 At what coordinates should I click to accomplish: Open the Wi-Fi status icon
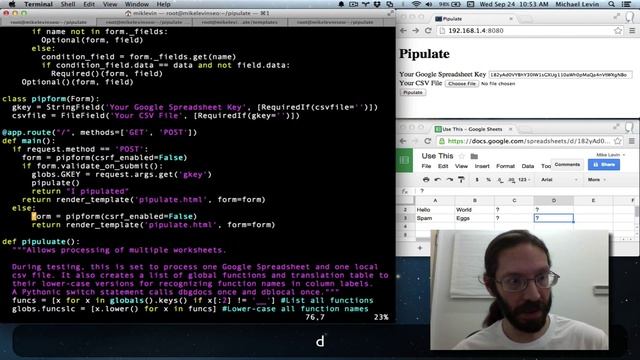416,4
